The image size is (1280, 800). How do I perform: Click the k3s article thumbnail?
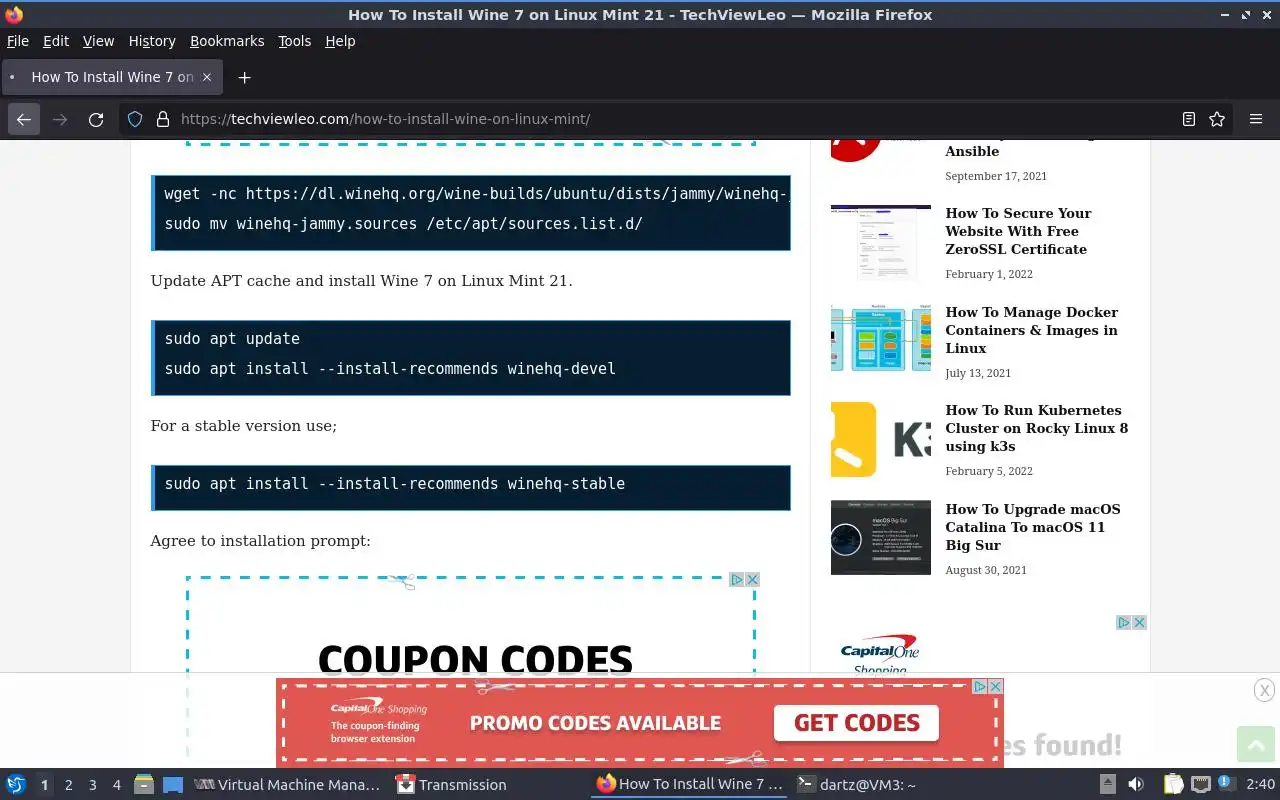click(880, 440)
